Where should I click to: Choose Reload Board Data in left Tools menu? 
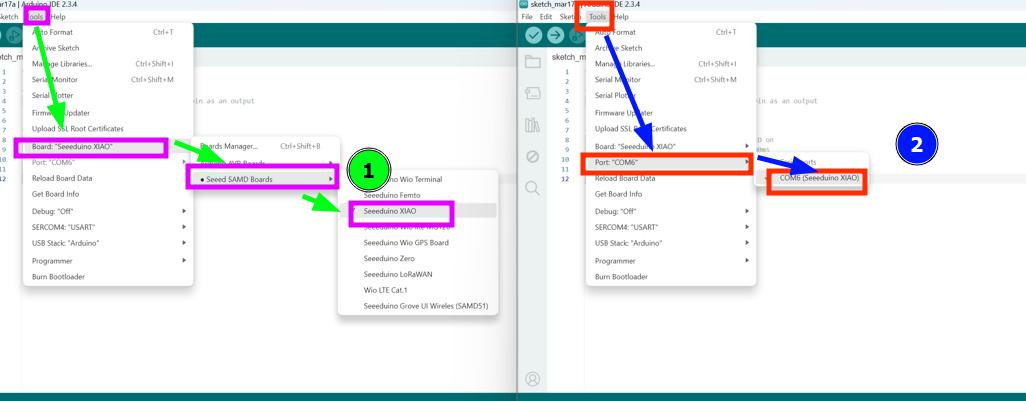pyautogui.click(x=108, y=178)
